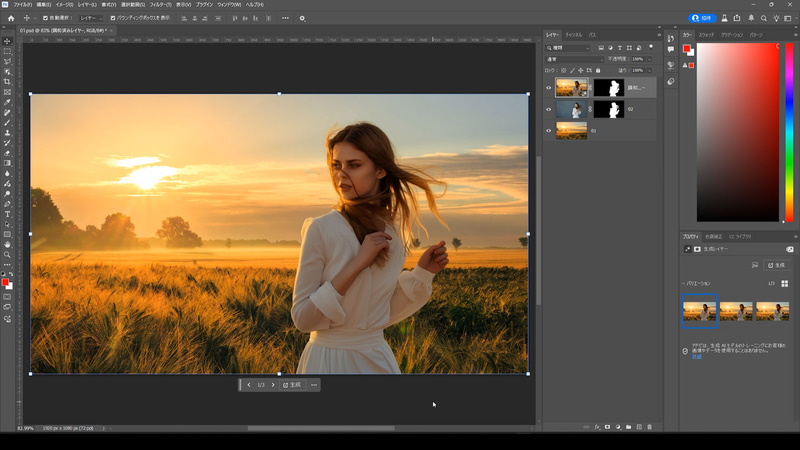Click the vertical hue slider strip
The width and height of the screenshot is (800, 450).
(x=788, y=130)
